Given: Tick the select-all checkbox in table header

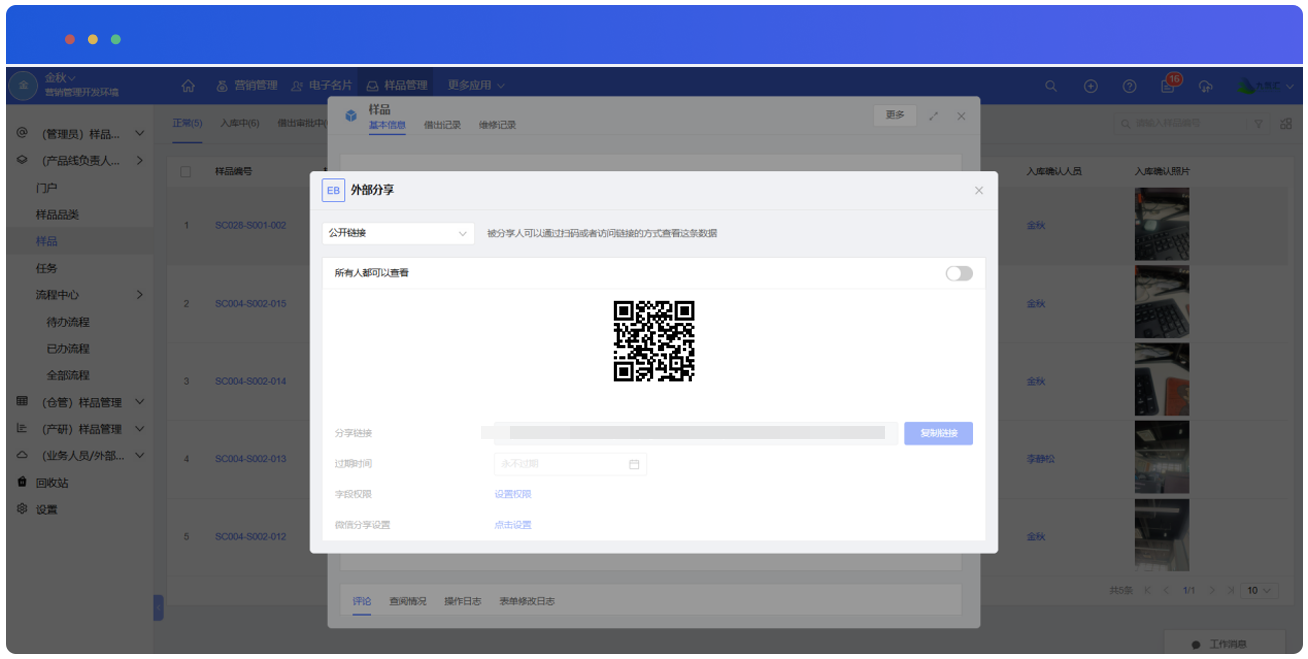Looking at the screenshot, I should tap(186, 172).
